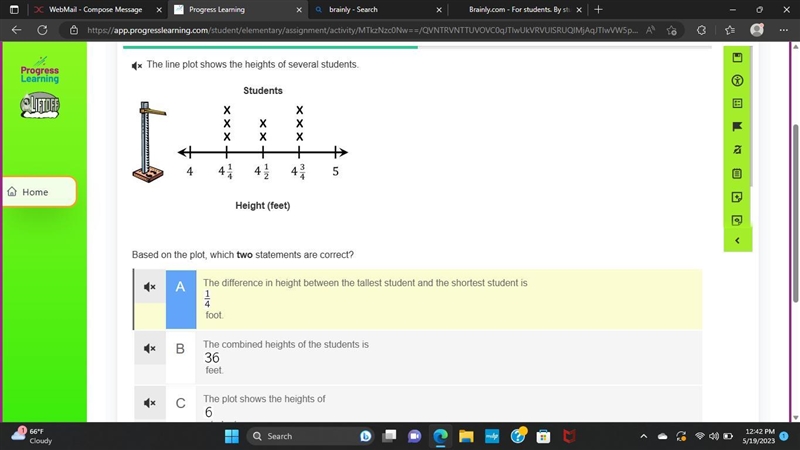Click the address bar URL
The width and height of the screenshot is (800, 450).
click(x=362, y=30)
